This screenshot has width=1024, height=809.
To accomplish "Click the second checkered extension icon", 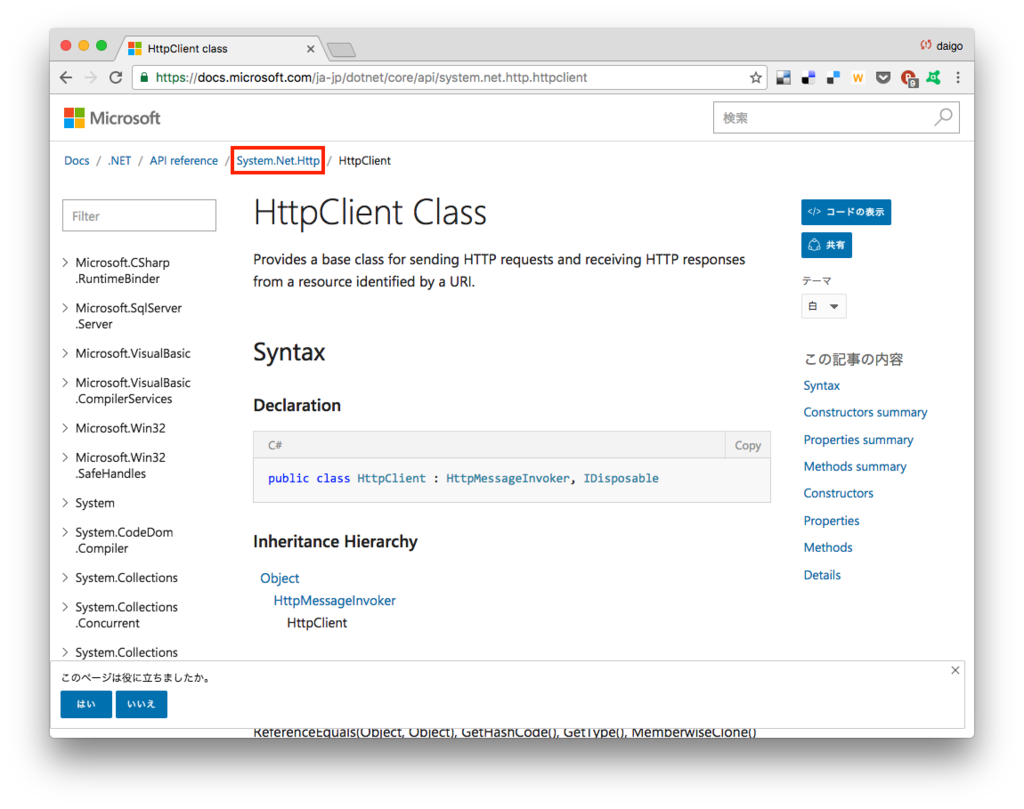I will tap(808, 78).
